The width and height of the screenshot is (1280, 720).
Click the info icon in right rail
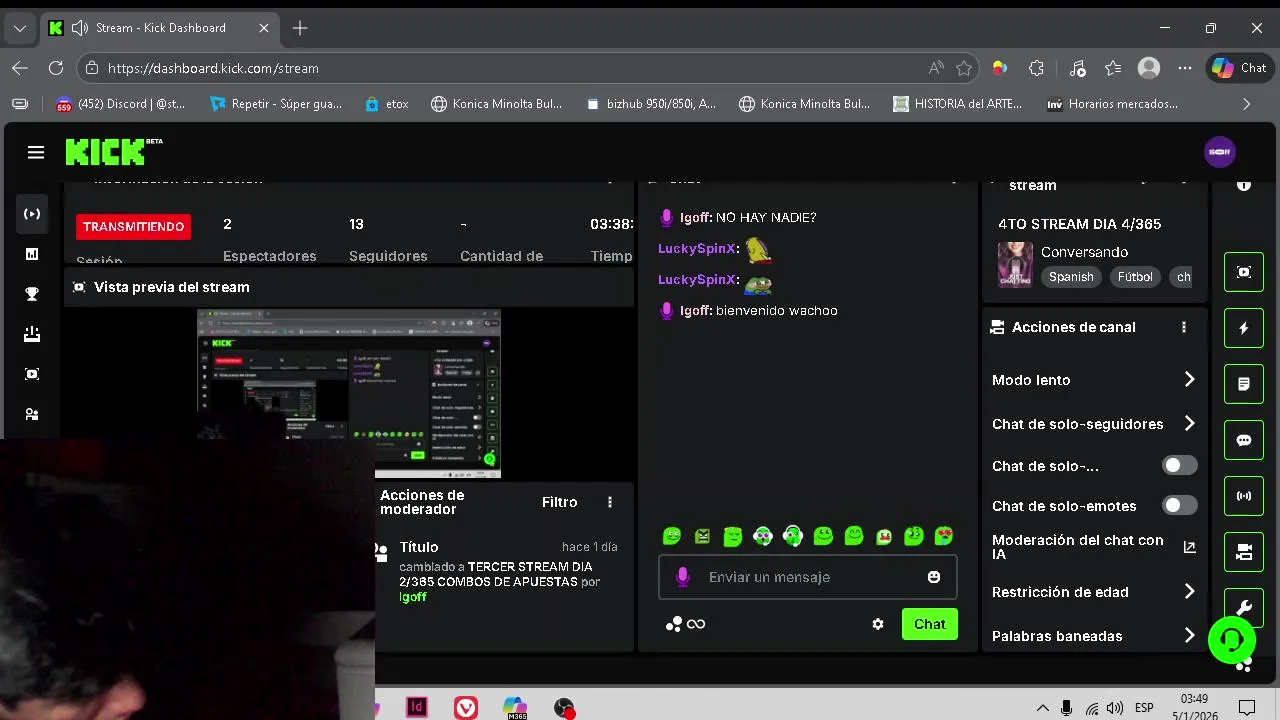click(1244, 185)
